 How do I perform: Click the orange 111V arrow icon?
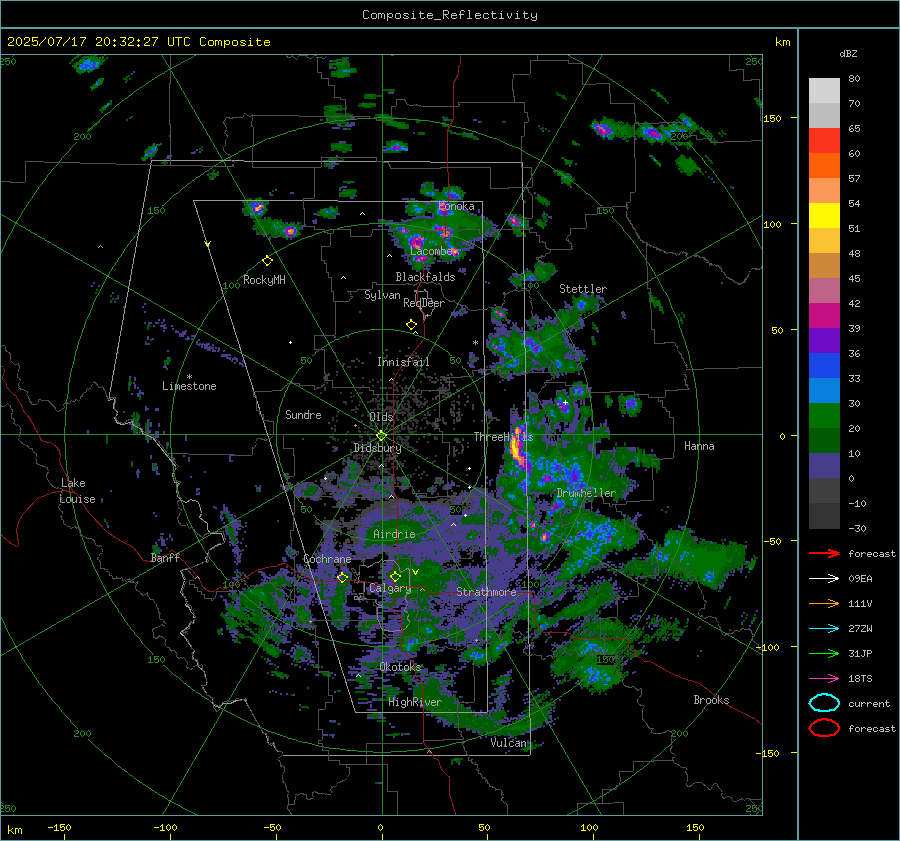pyautogui.click(x=824, y=603)
